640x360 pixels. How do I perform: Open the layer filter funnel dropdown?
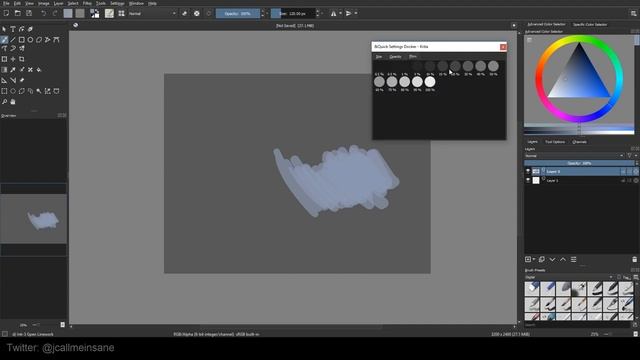[x=631, y=156]
